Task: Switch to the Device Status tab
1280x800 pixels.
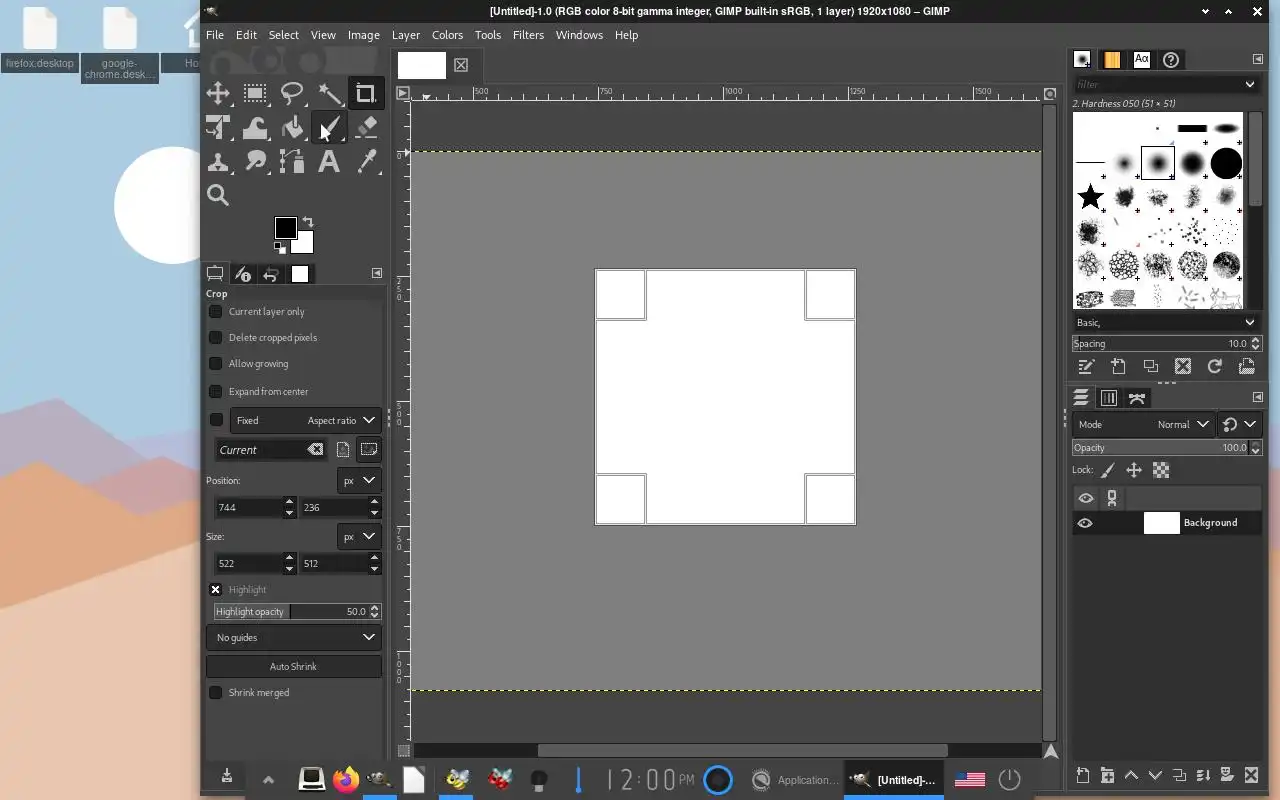Action: (x=243, y=274)
